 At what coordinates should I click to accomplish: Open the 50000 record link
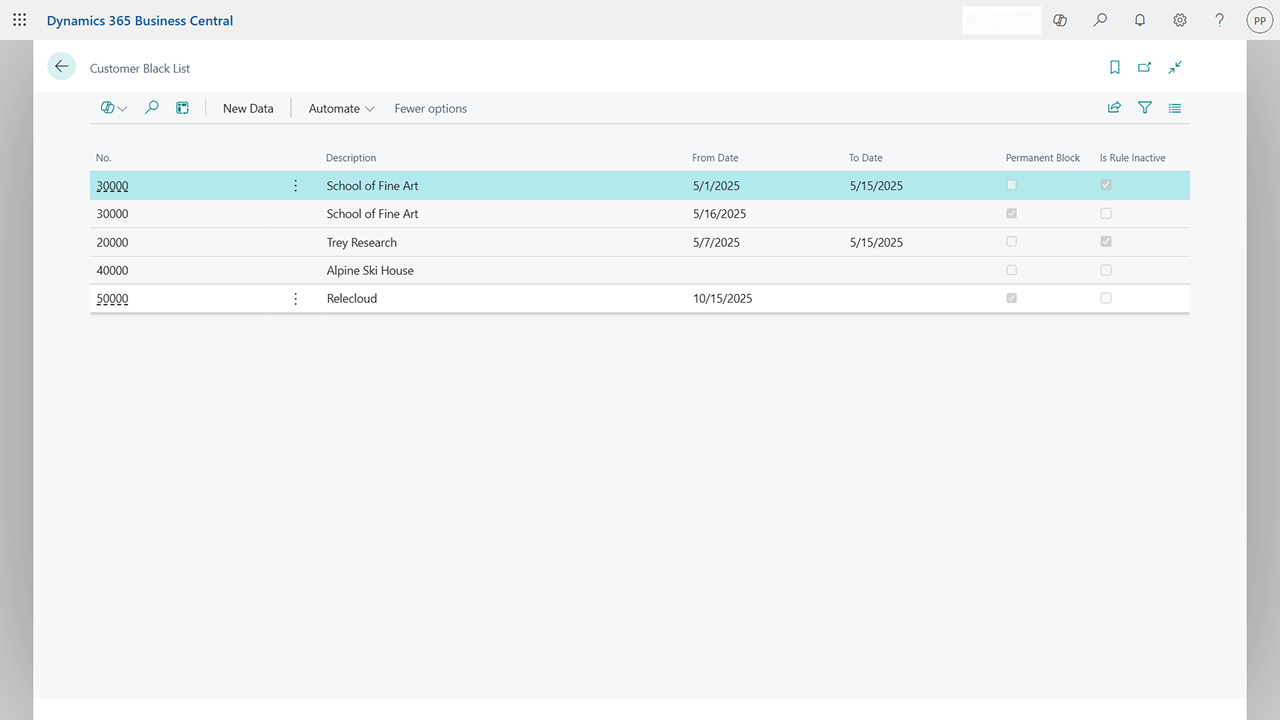click(x=112, y=298)
